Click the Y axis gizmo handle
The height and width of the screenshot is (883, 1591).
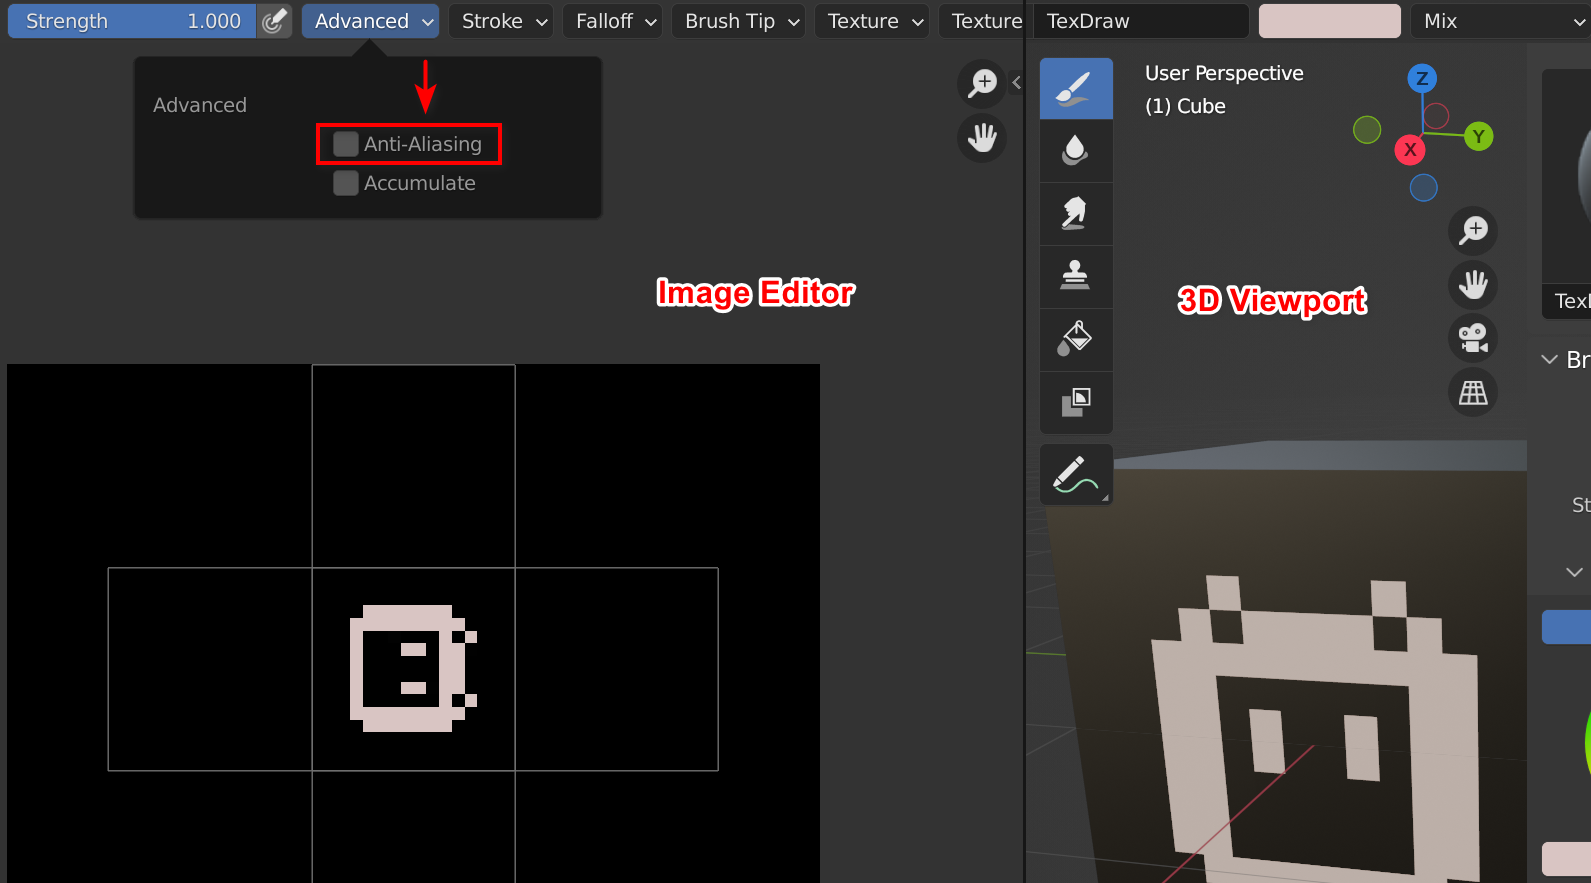point(1478,137)
